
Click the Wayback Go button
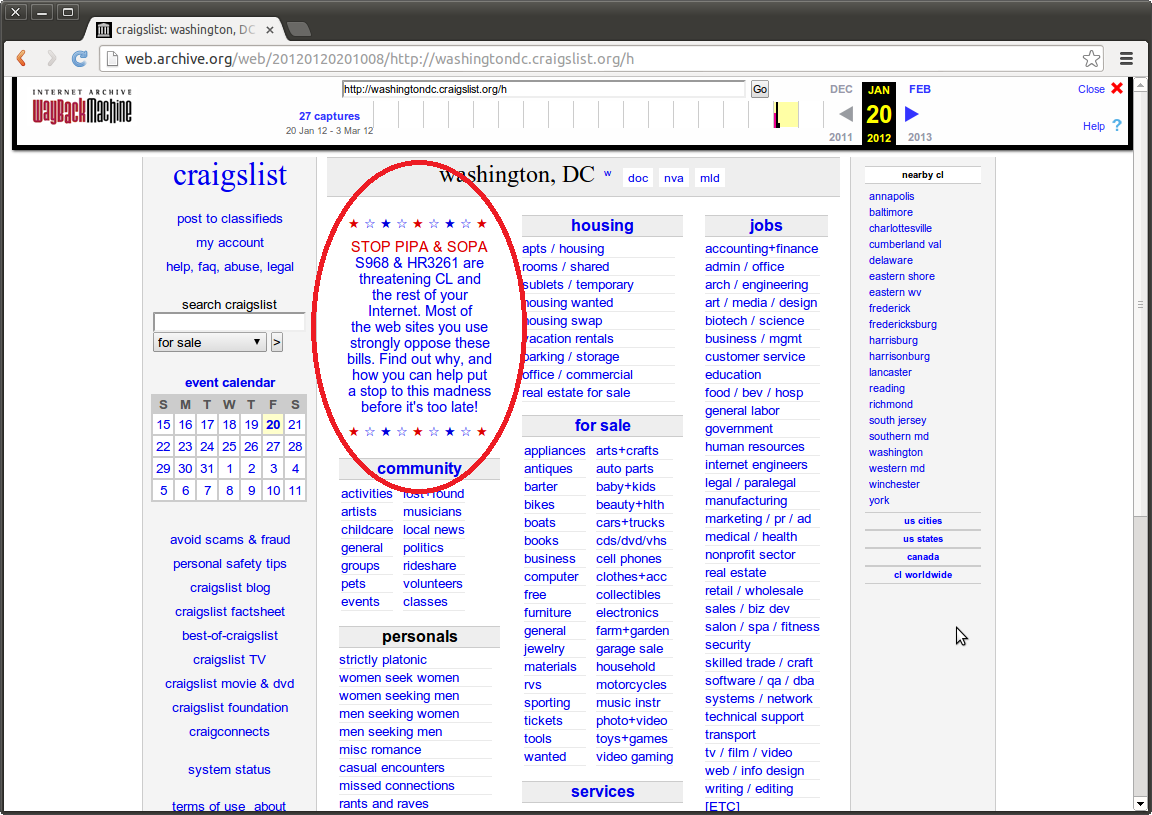click(760, 90)
